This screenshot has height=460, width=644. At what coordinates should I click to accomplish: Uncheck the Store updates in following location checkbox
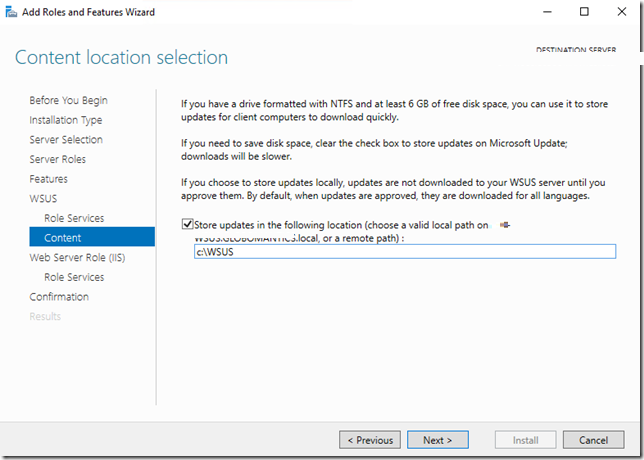187,225
